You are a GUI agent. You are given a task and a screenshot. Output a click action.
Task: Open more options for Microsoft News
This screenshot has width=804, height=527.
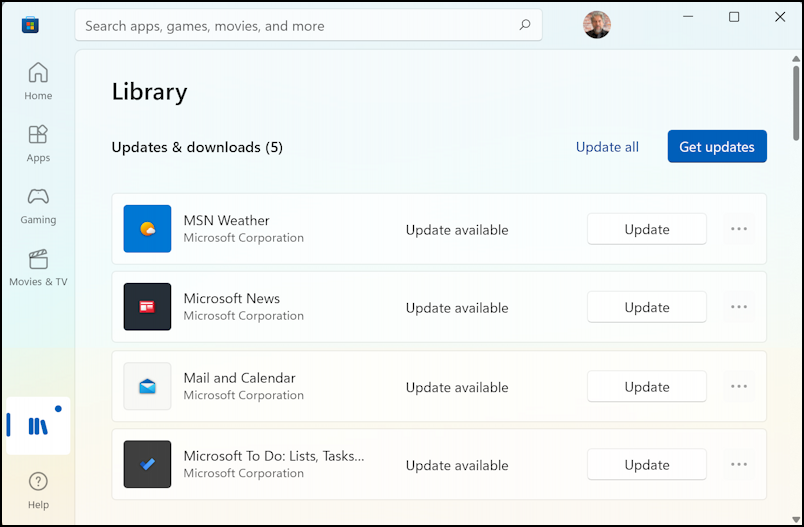click(739, 307)
